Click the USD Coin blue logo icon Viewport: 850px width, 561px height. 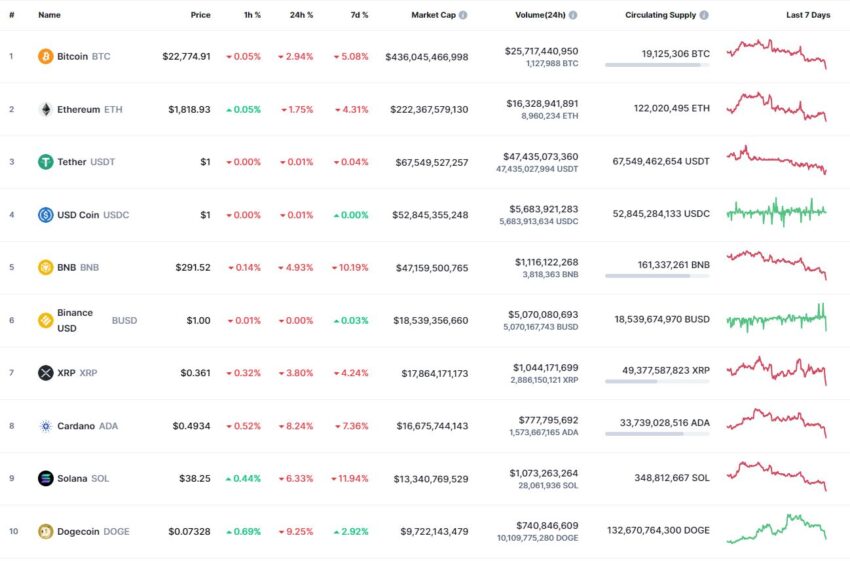[x=46, y=215]
